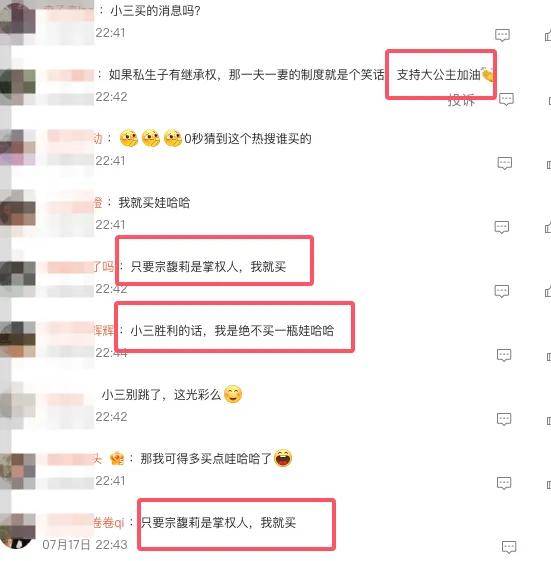Click reply icon beside first 只要宗馥莉是掌权人 comment

pos(502,291)
